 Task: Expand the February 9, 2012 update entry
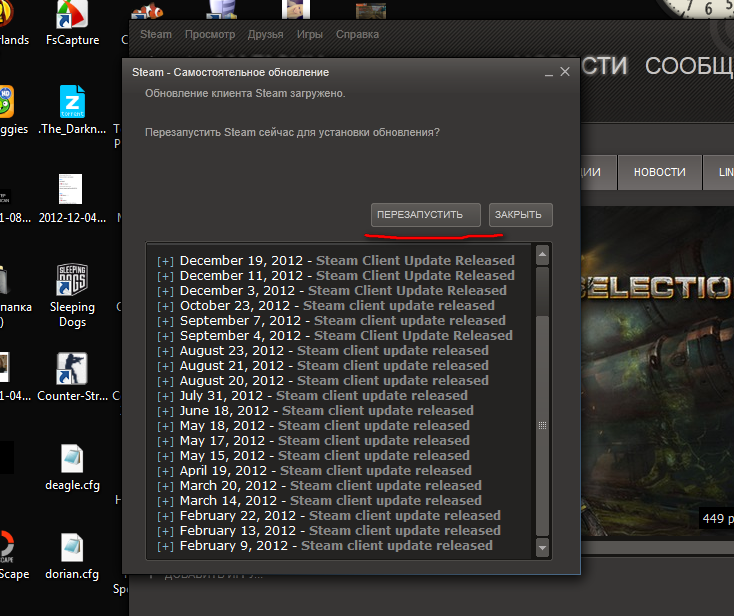tap(165, 546)
